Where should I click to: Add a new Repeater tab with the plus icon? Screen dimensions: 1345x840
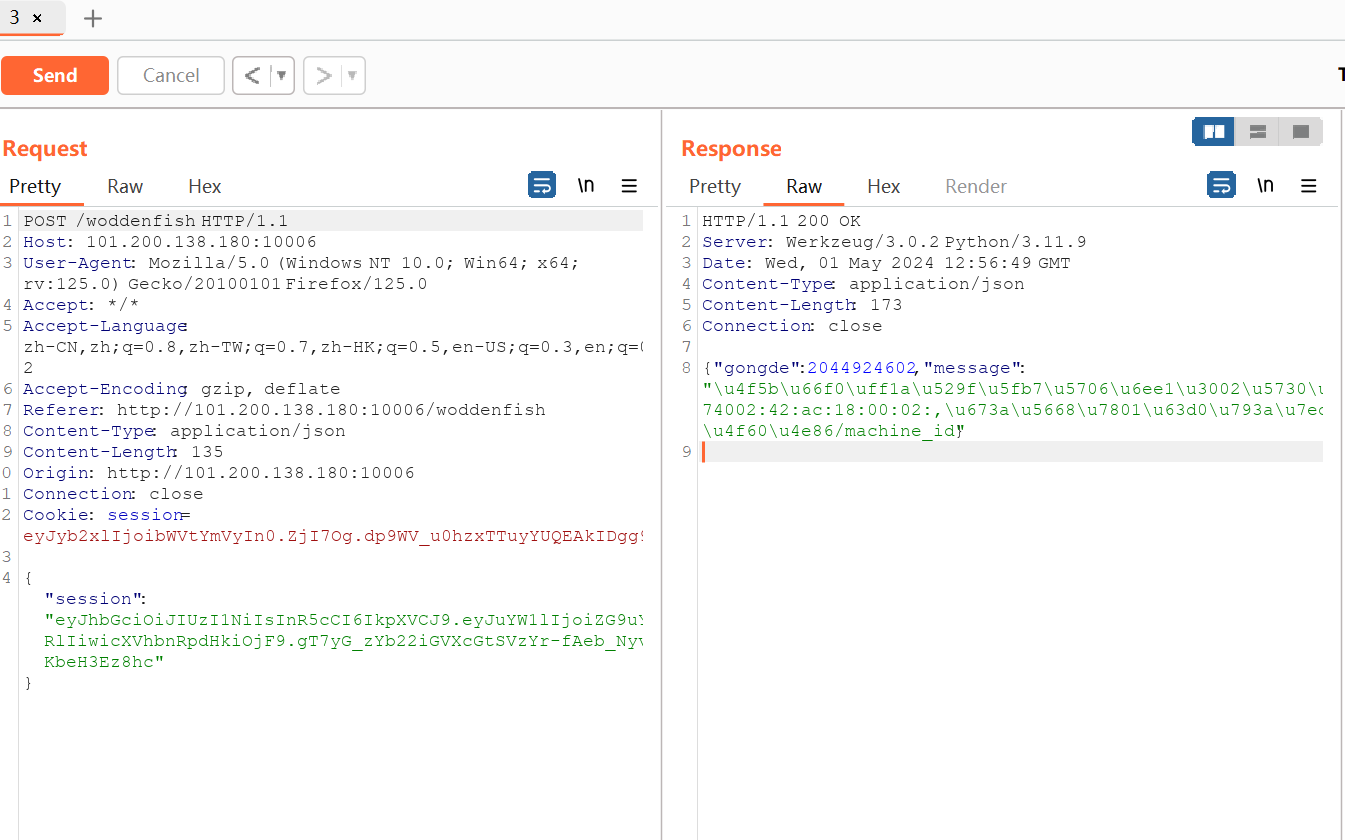click(x=92, y=18)
